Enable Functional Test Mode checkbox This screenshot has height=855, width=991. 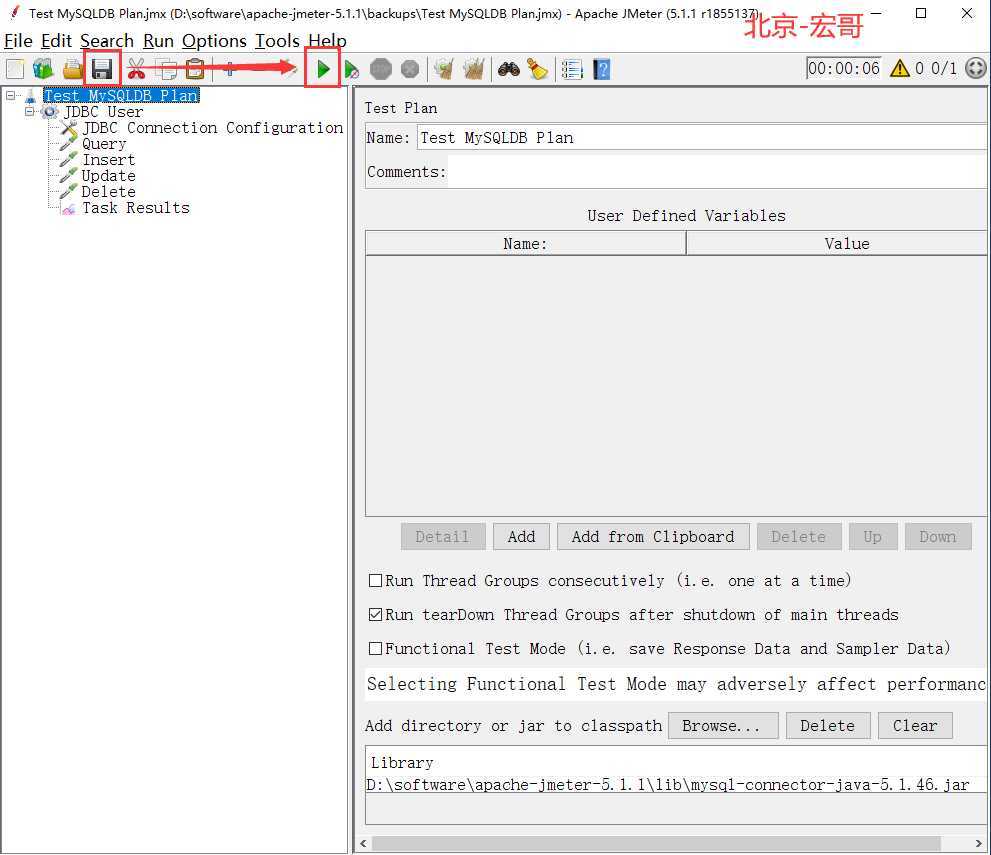(375, 649)
